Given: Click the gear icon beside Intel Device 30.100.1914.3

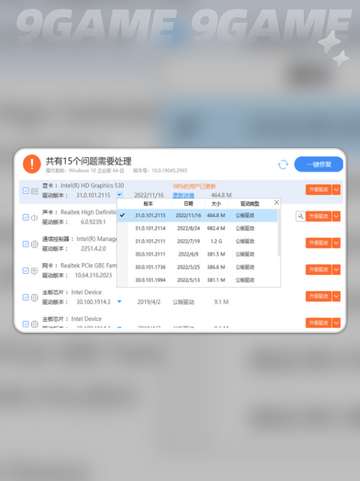Looking at the screenshot, I should click(x=34, y=298).
